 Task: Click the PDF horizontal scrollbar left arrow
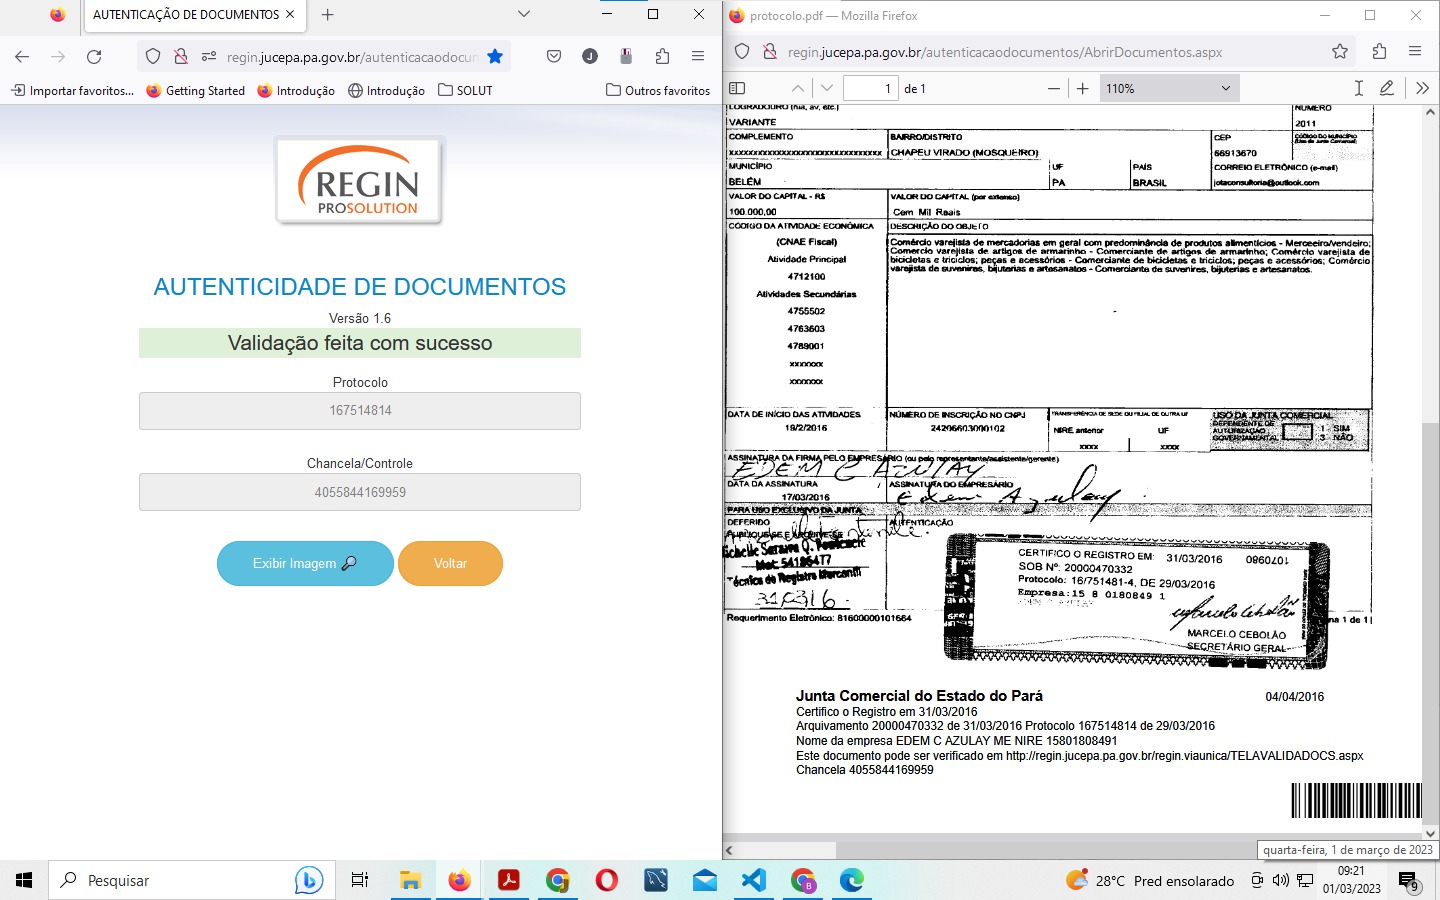[729, 850]
